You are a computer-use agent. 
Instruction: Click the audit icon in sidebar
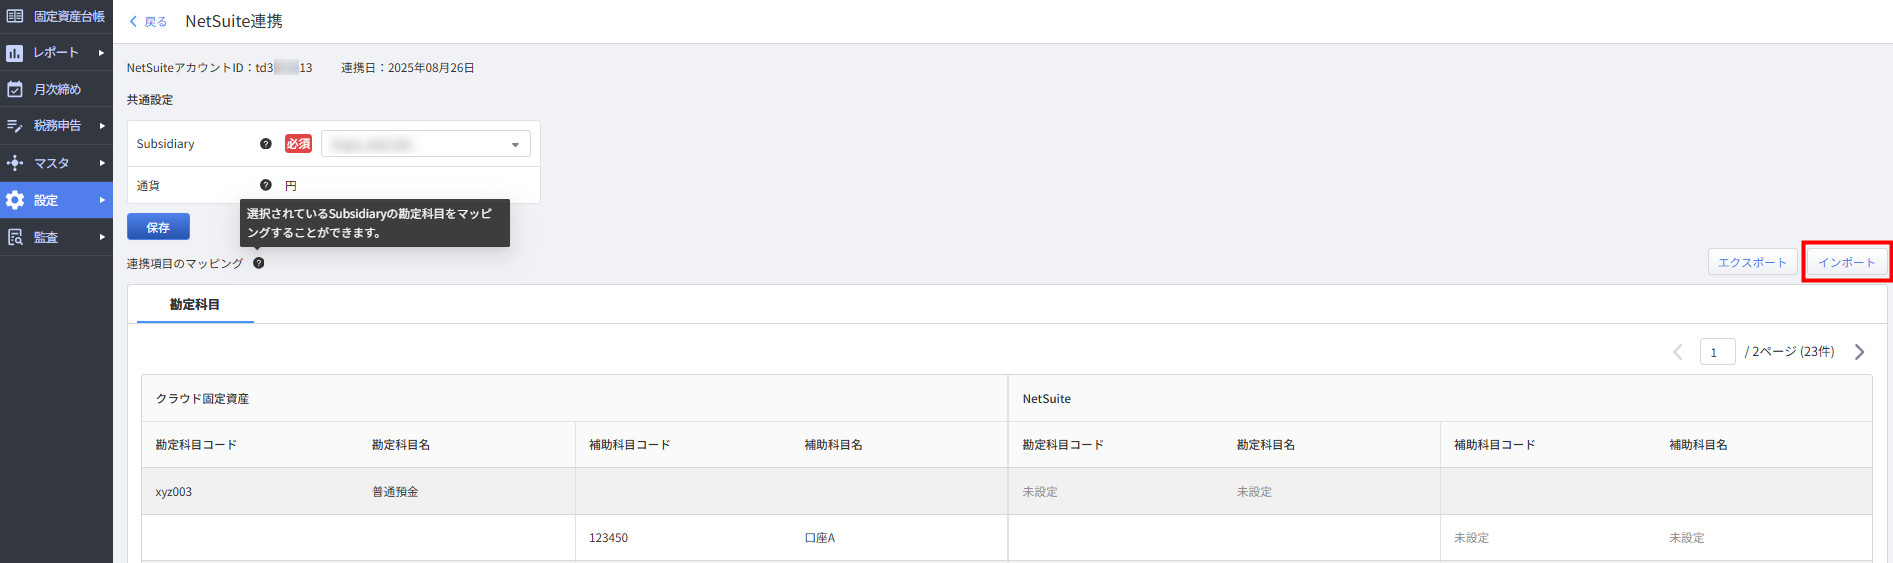15,237
